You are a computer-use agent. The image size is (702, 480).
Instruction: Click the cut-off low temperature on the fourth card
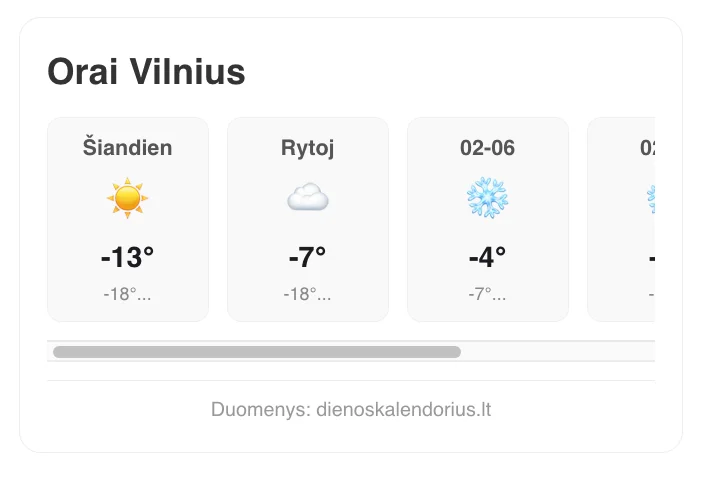click(651, 295)
